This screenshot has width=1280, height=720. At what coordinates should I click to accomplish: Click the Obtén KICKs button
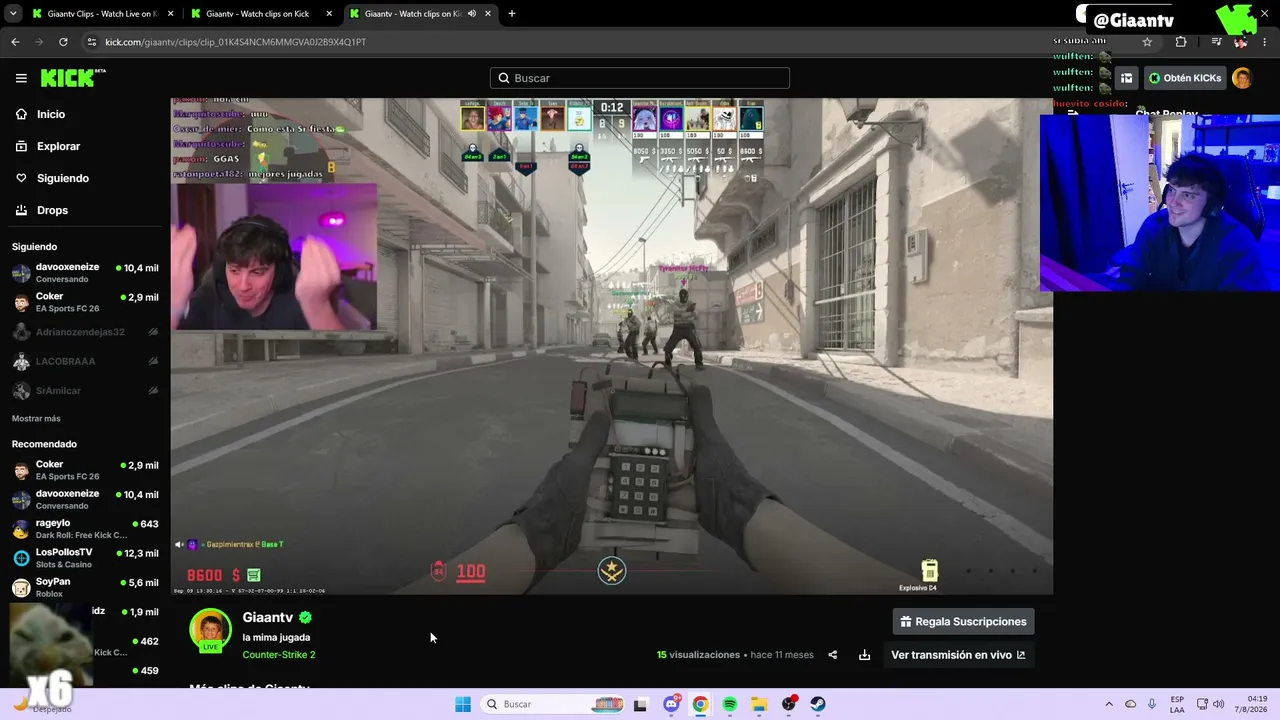point(1184,78)
